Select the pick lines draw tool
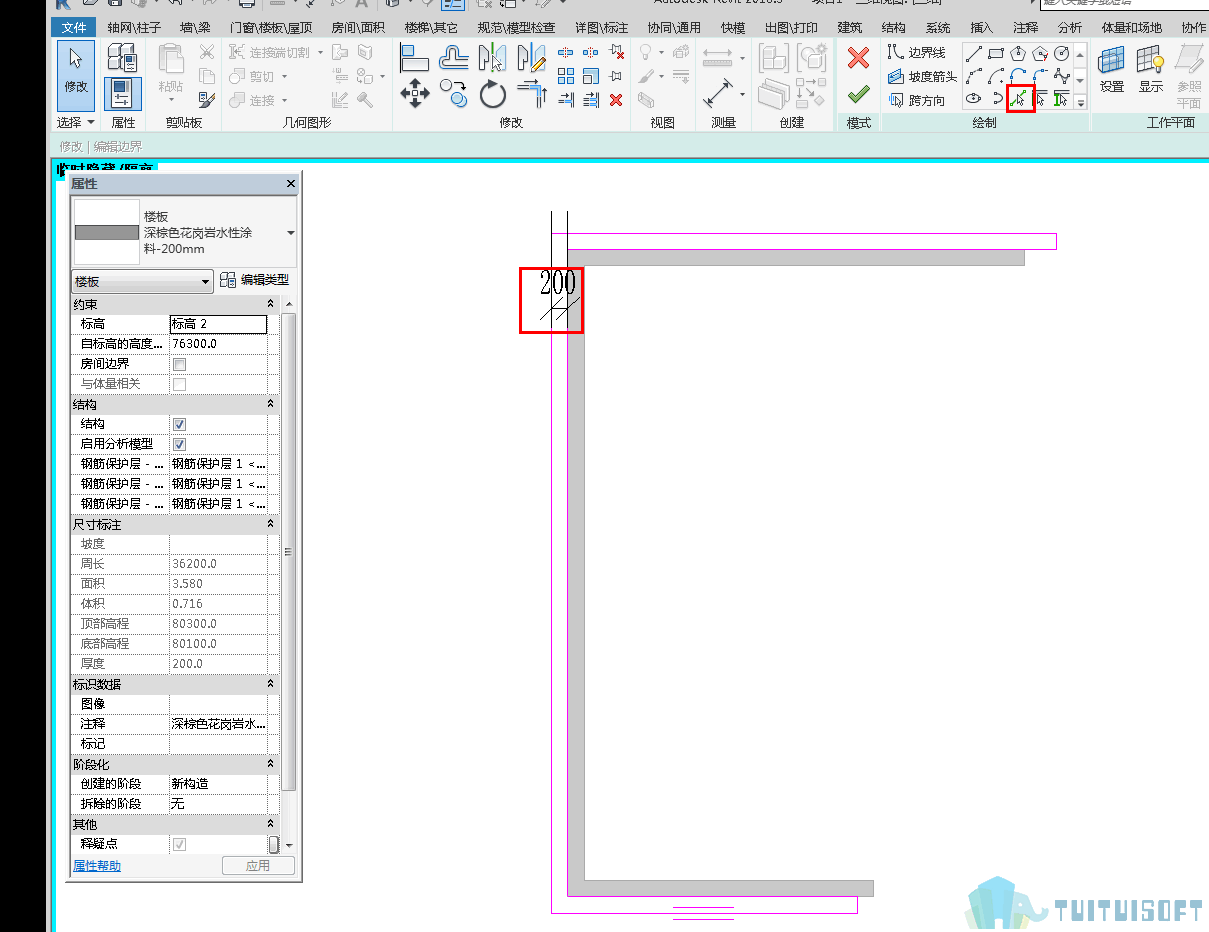Screen dimensions: 1209x932 (x=1019, y=99)
